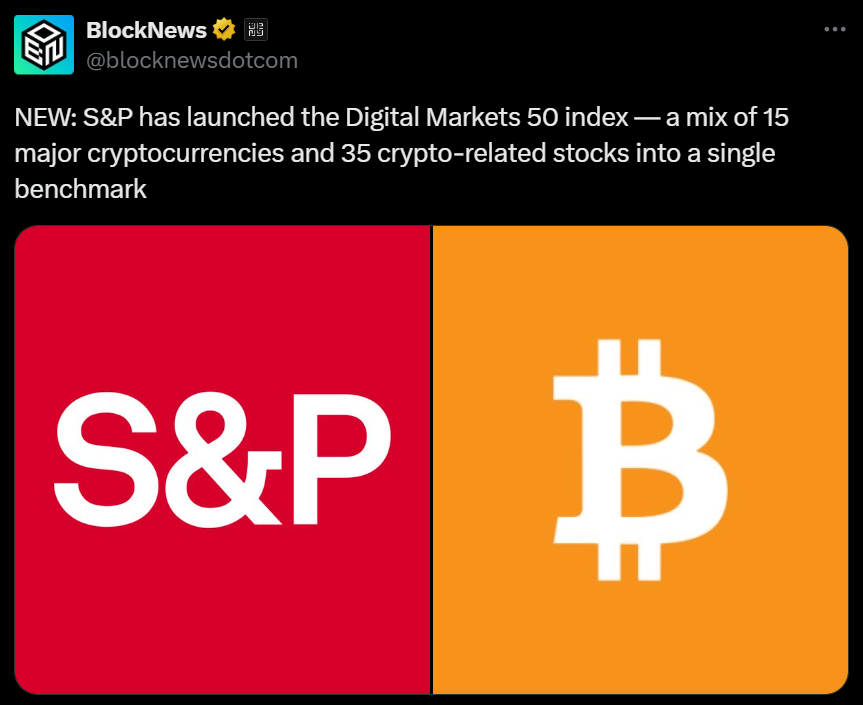The image size is (863, 705).
Task: Click the ampersand in the S&P logo
Action: (x=220, y=460)
